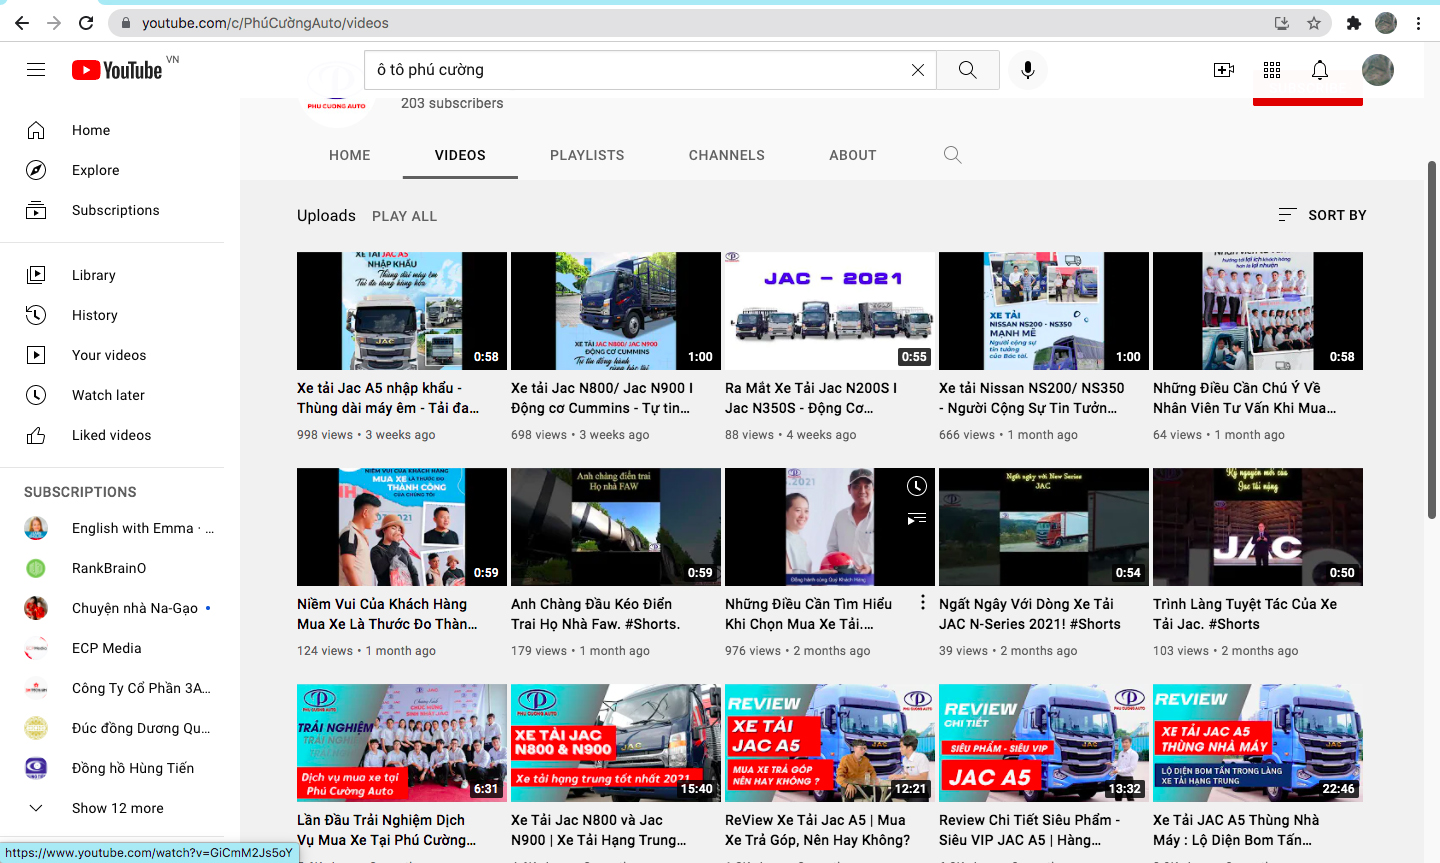This screenshot has width=1440, height=863.
Task: Play Review Chi Tiết Siêu Phẩm 13:32 thumbnail
Action: (1044, 743)
